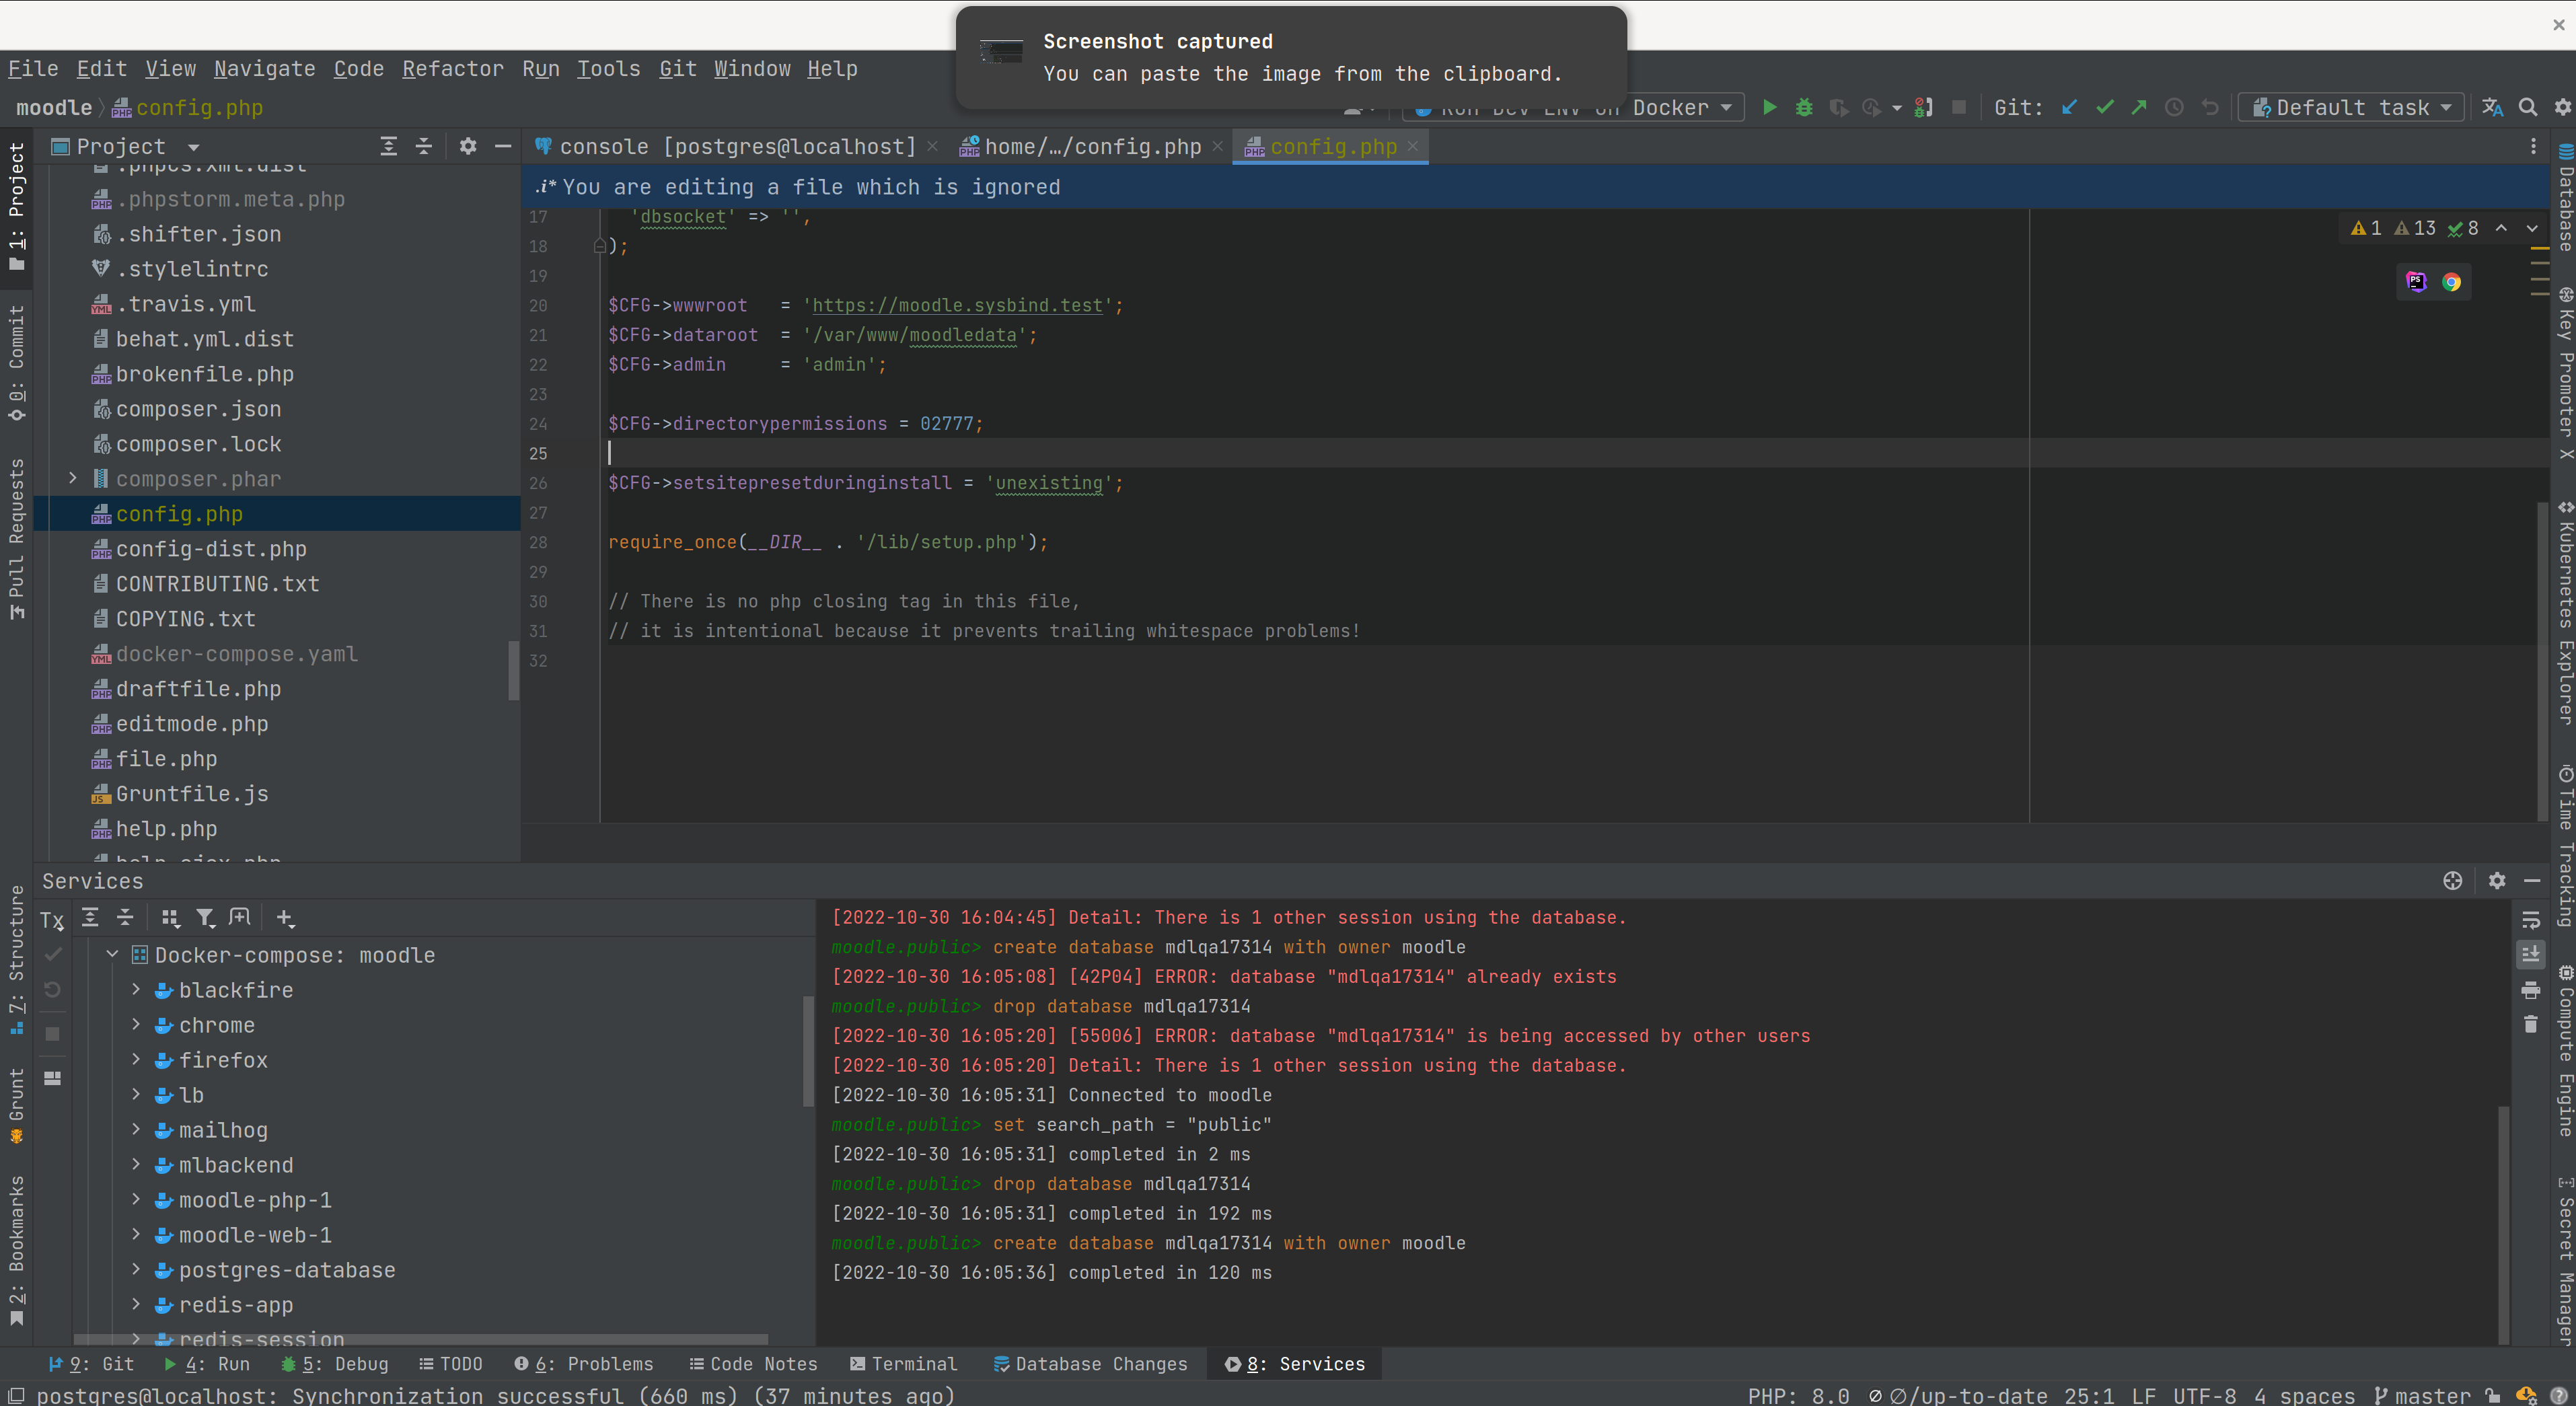Screen dimensions: 2576x1406
Task: Open the Problems tool window
Action: pyautogui.click(x=583, y=1364)
